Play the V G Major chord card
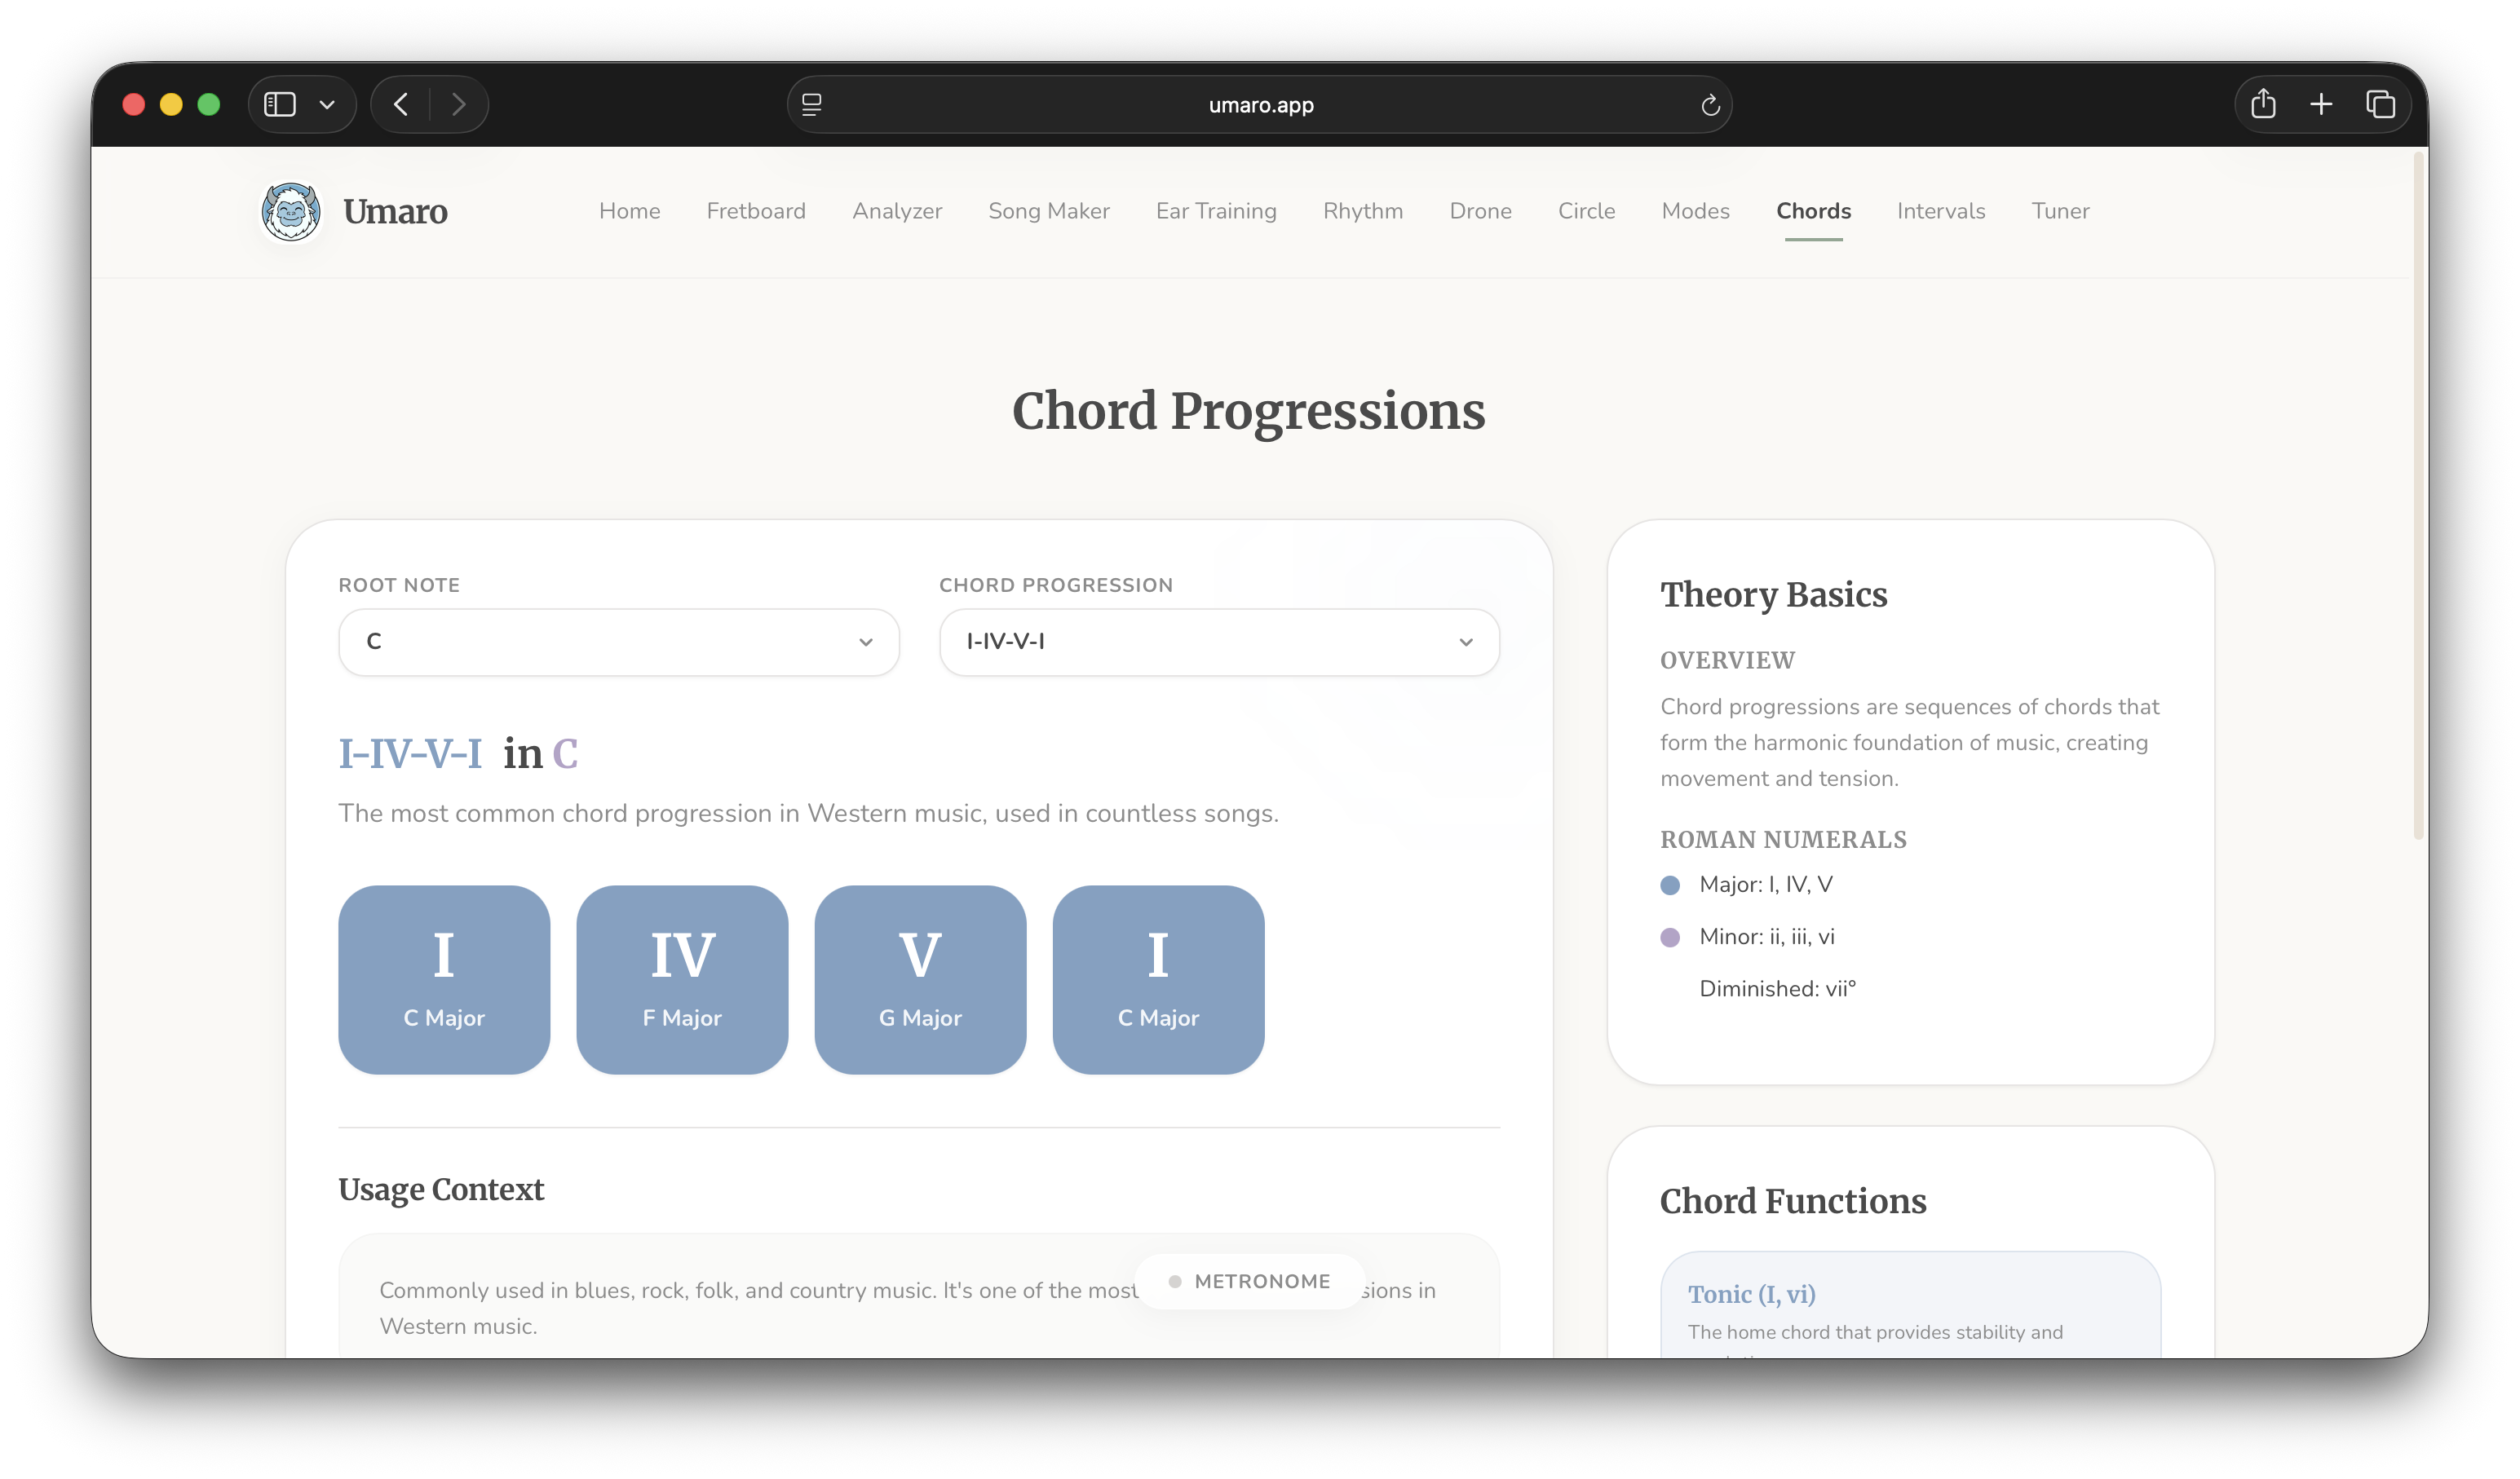Screen dimensions: 2520x1479 920,979
